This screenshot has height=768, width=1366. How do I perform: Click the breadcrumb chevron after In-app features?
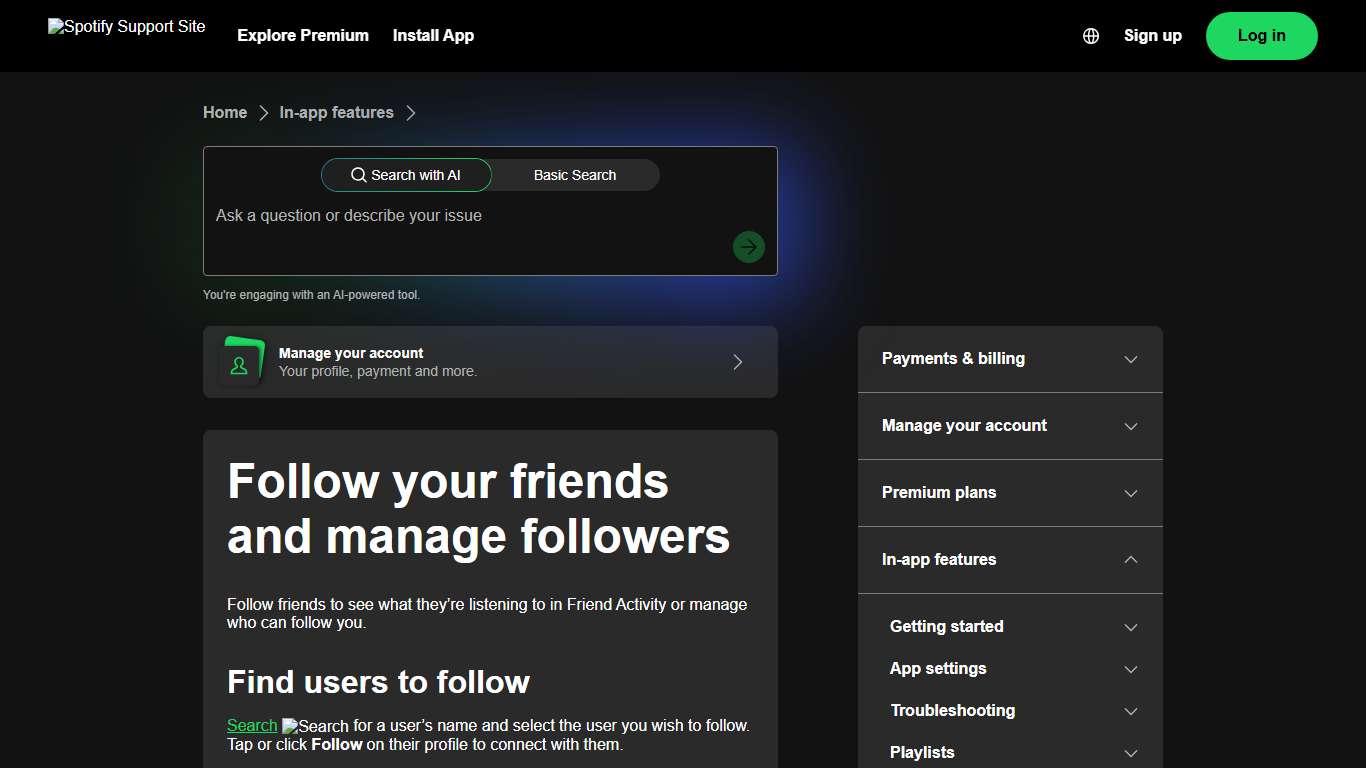point(411,113)
